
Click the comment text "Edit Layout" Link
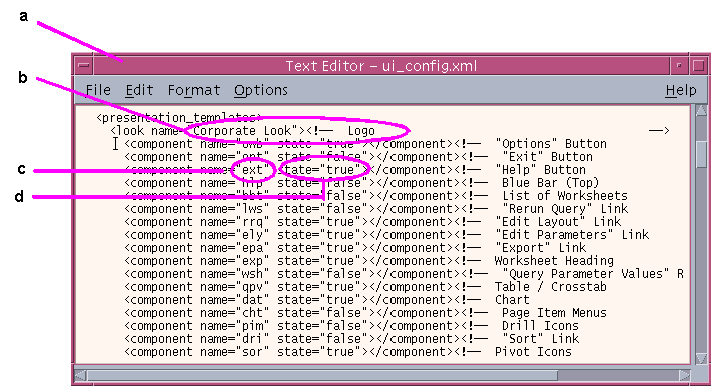[x=558, y=222]
